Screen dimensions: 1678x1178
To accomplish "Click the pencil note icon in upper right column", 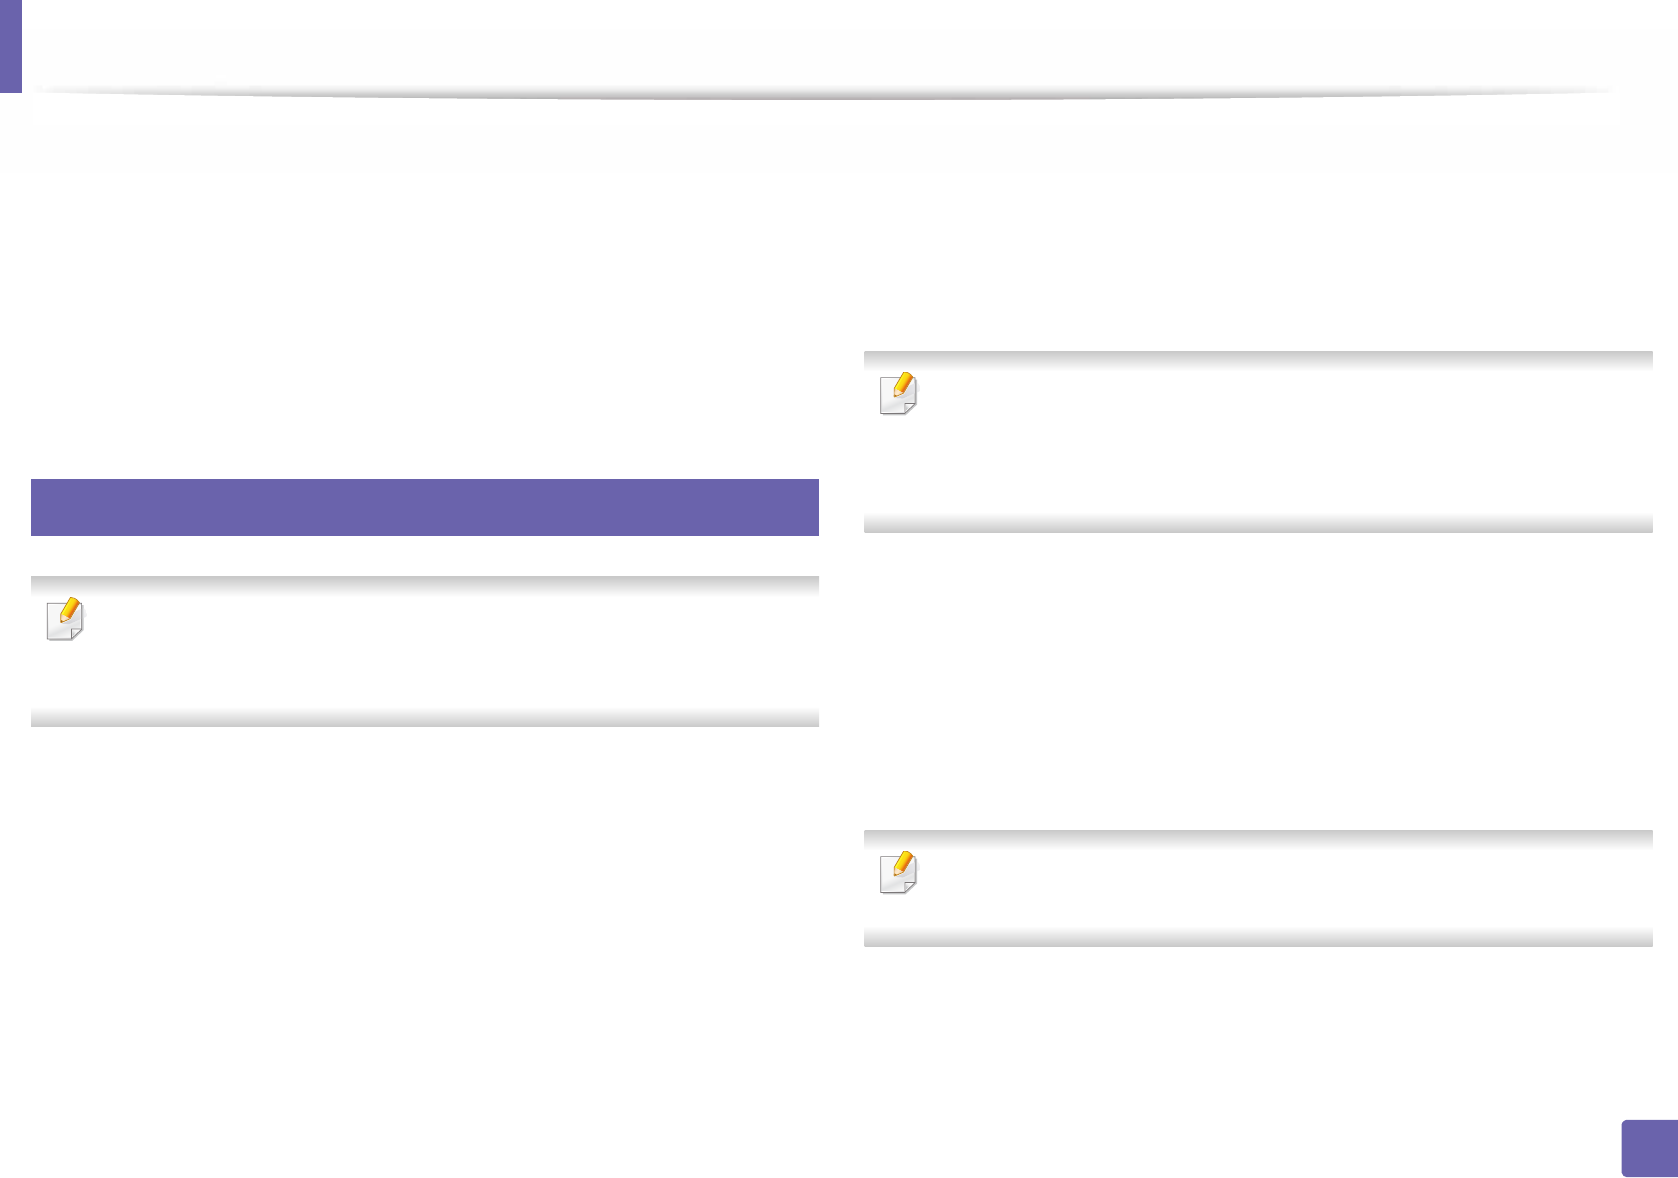I will pos(898,394).
